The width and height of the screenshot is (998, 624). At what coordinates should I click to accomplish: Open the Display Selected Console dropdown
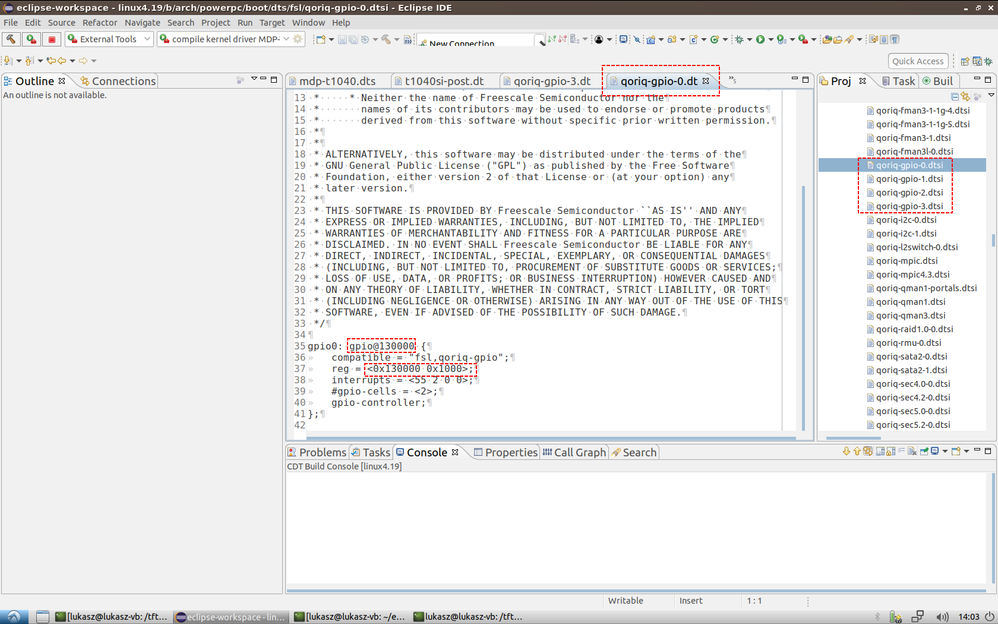click(x=945, y=451)
